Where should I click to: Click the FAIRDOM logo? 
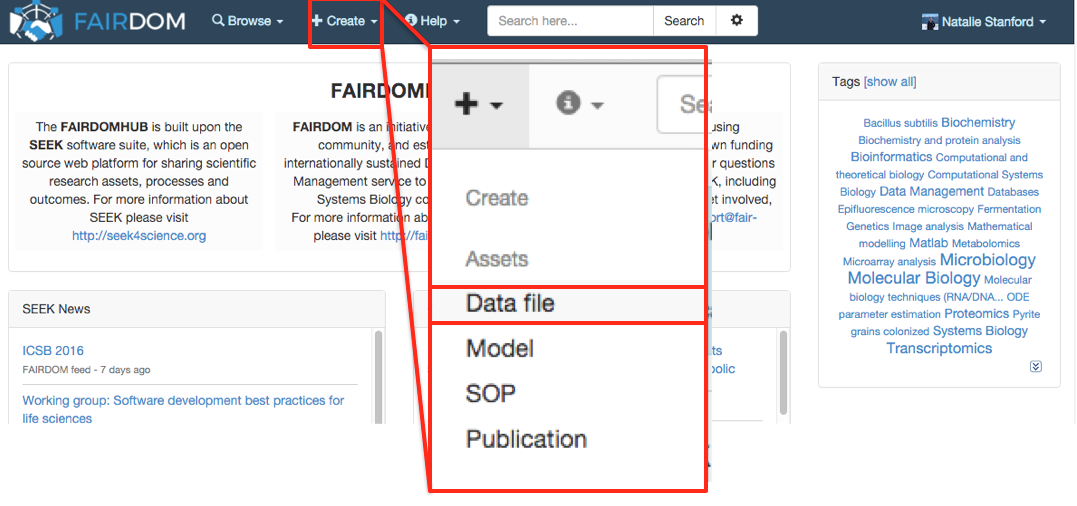tap(98, 21)
